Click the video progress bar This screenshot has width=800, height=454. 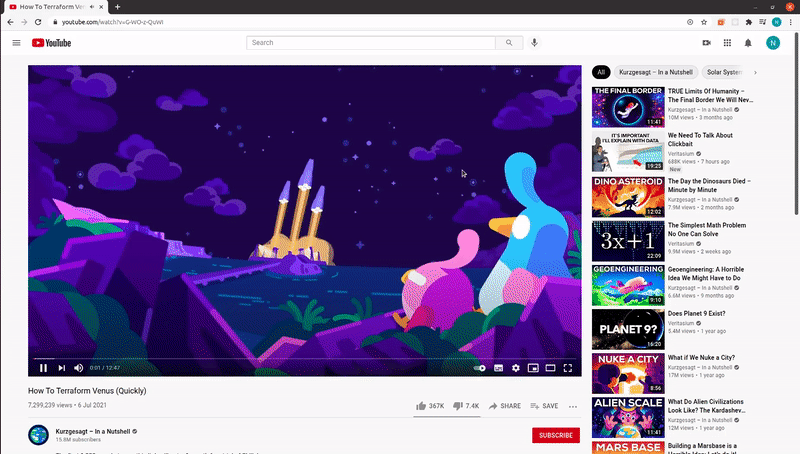click(x=300, y=358)
